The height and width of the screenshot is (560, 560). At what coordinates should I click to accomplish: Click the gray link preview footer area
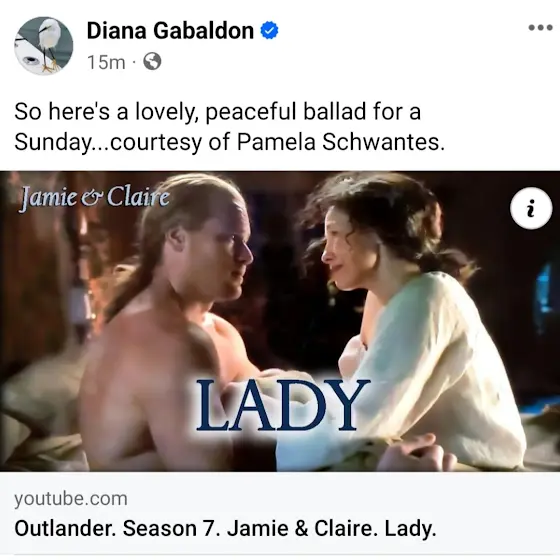[x=280, y=514]
